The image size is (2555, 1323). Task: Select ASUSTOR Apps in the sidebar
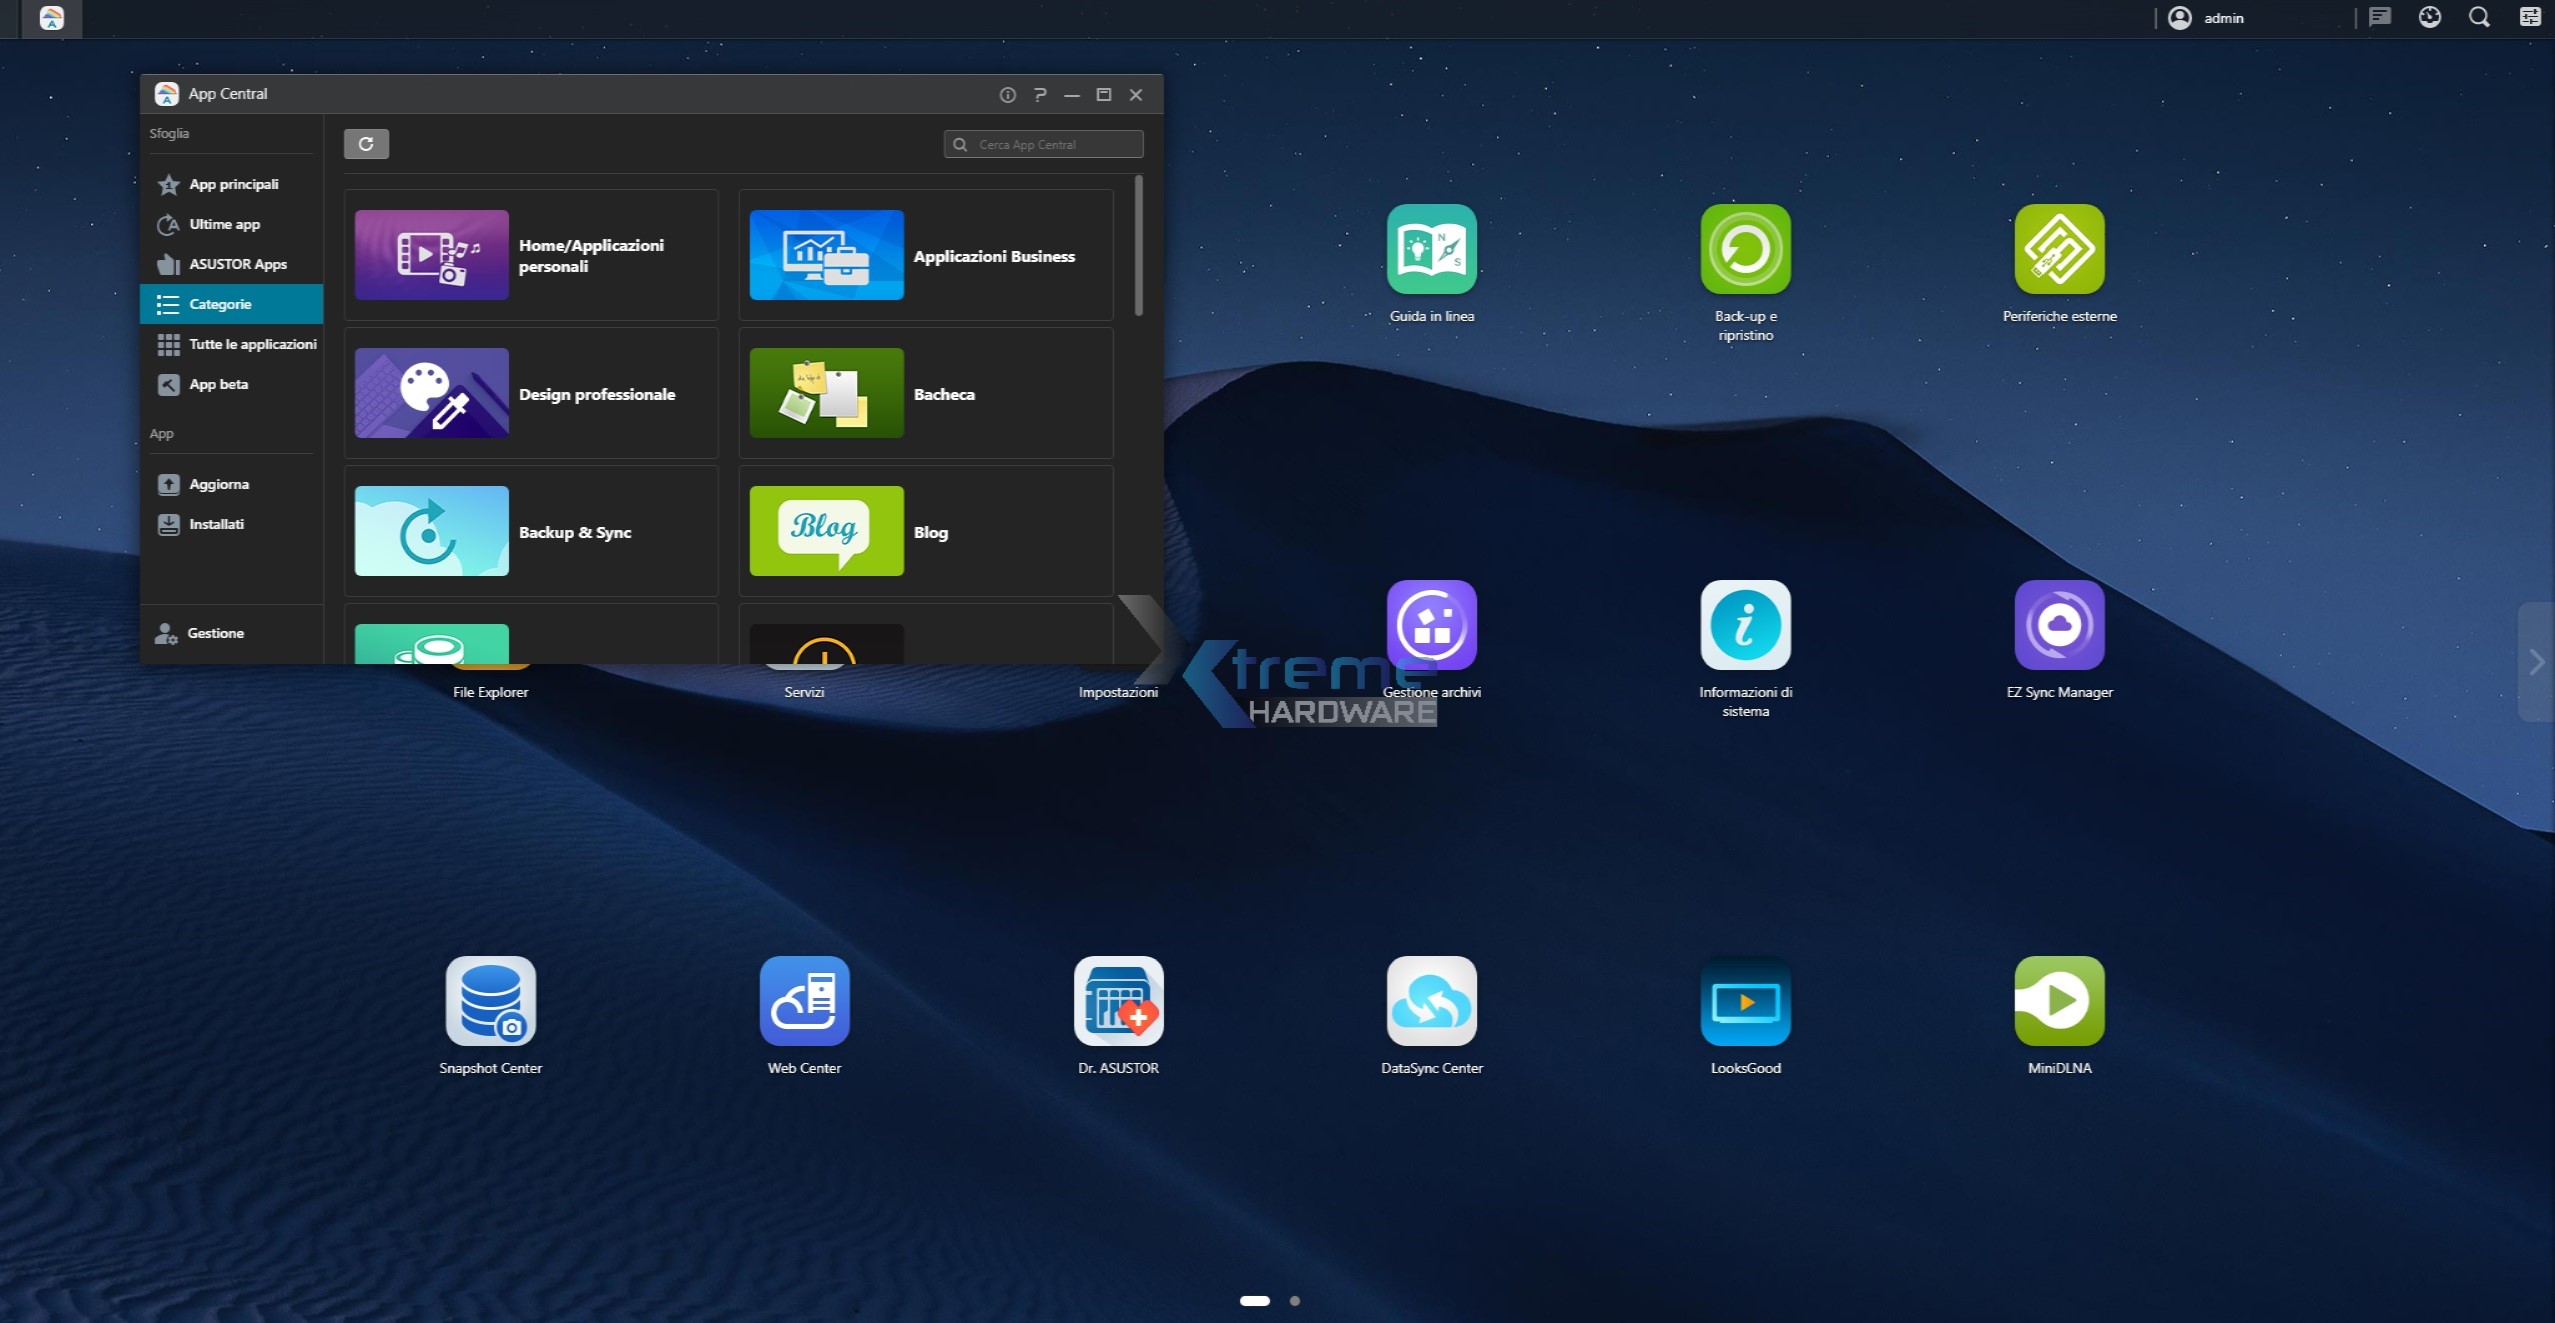click(x=237, y=264)
